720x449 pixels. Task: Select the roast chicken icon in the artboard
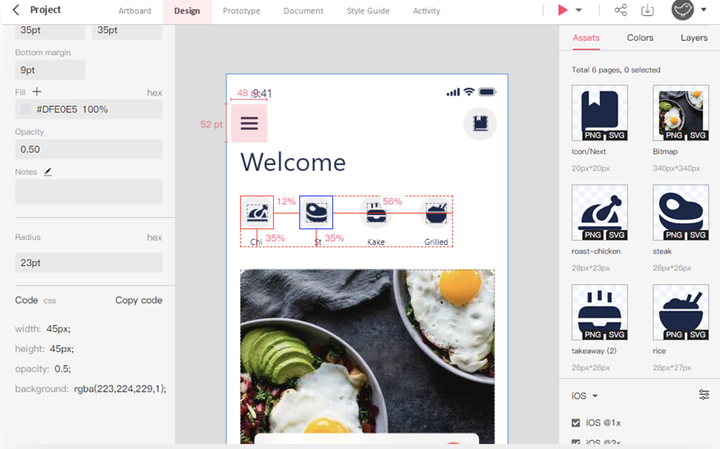(257, 213)
